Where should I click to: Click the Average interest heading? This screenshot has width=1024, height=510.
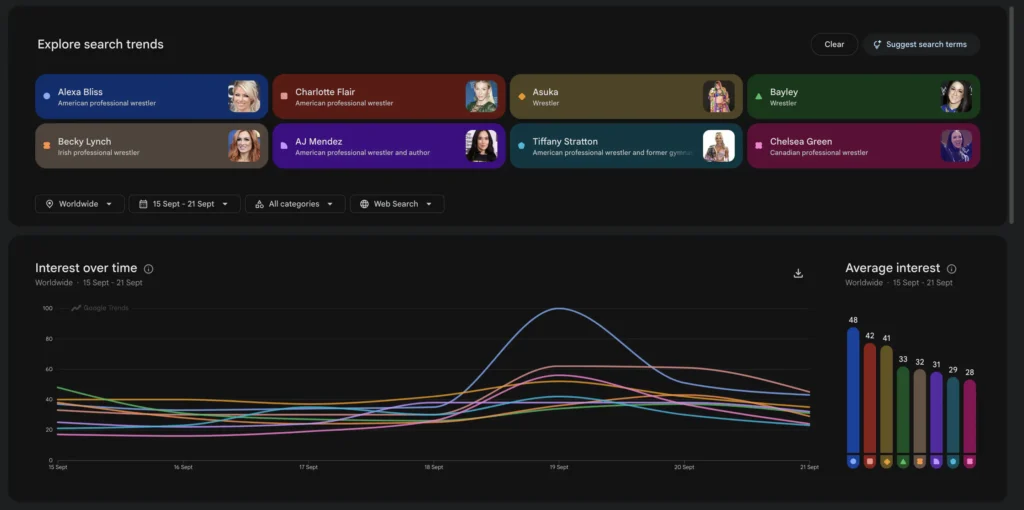(893, 268)
